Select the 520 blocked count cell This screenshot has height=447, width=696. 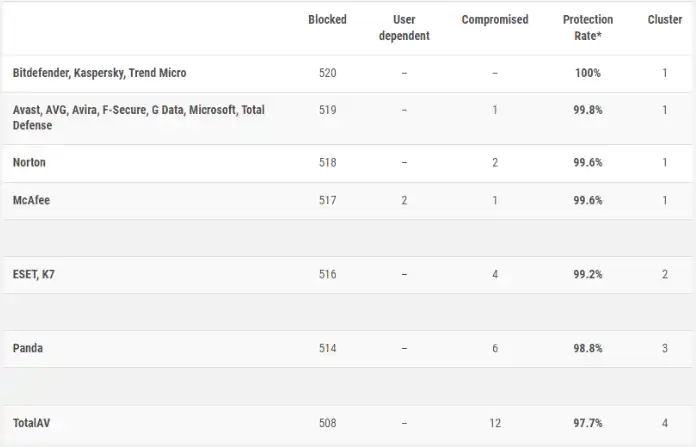[x=328, y=73]
